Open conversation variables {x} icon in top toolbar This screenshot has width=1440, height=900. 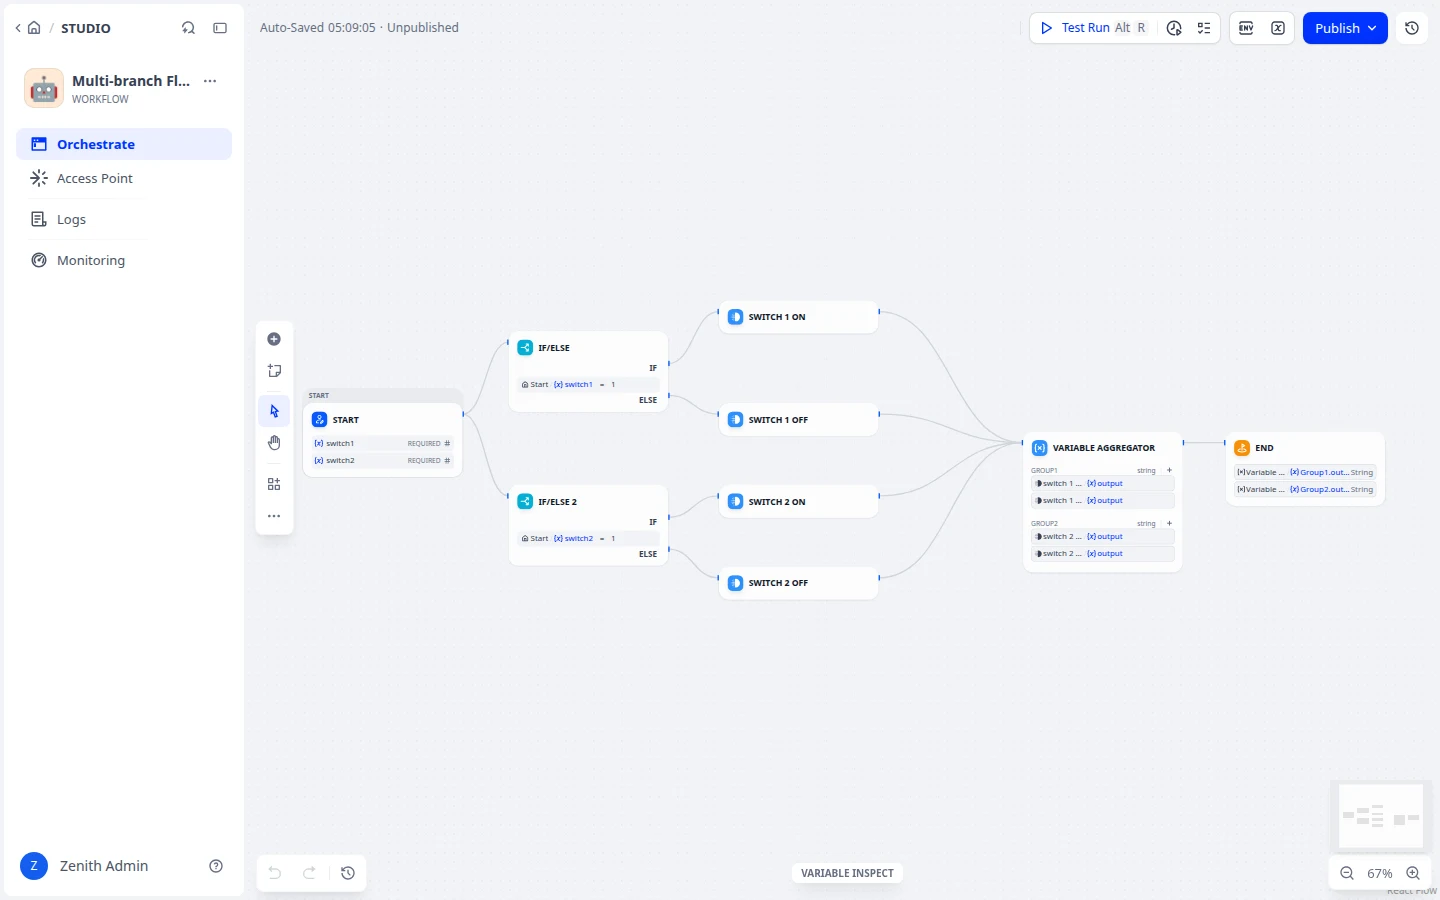click(1278, 28)
